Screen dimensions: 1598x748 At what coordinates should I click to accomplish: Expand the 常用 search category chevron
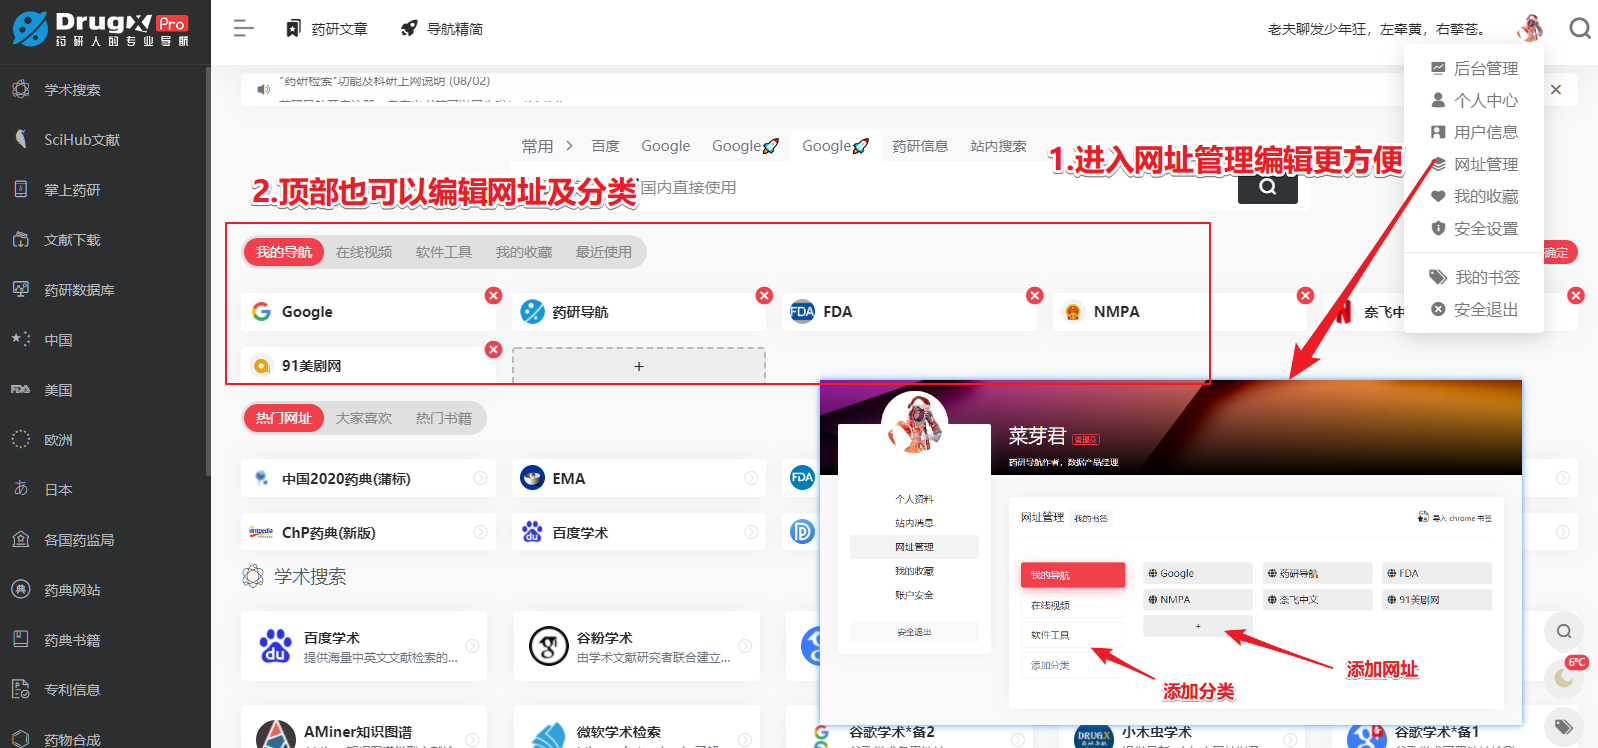click(569, 146)
